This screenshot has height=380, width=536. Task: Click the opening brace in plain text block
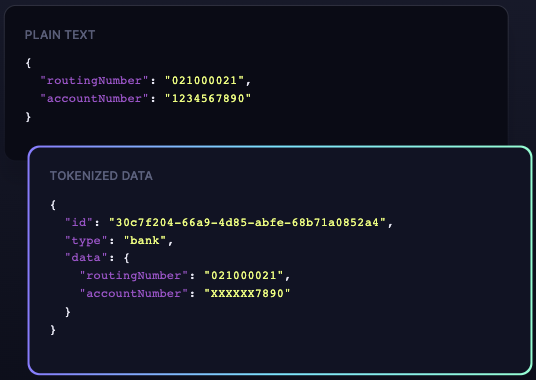coord(28,63)
